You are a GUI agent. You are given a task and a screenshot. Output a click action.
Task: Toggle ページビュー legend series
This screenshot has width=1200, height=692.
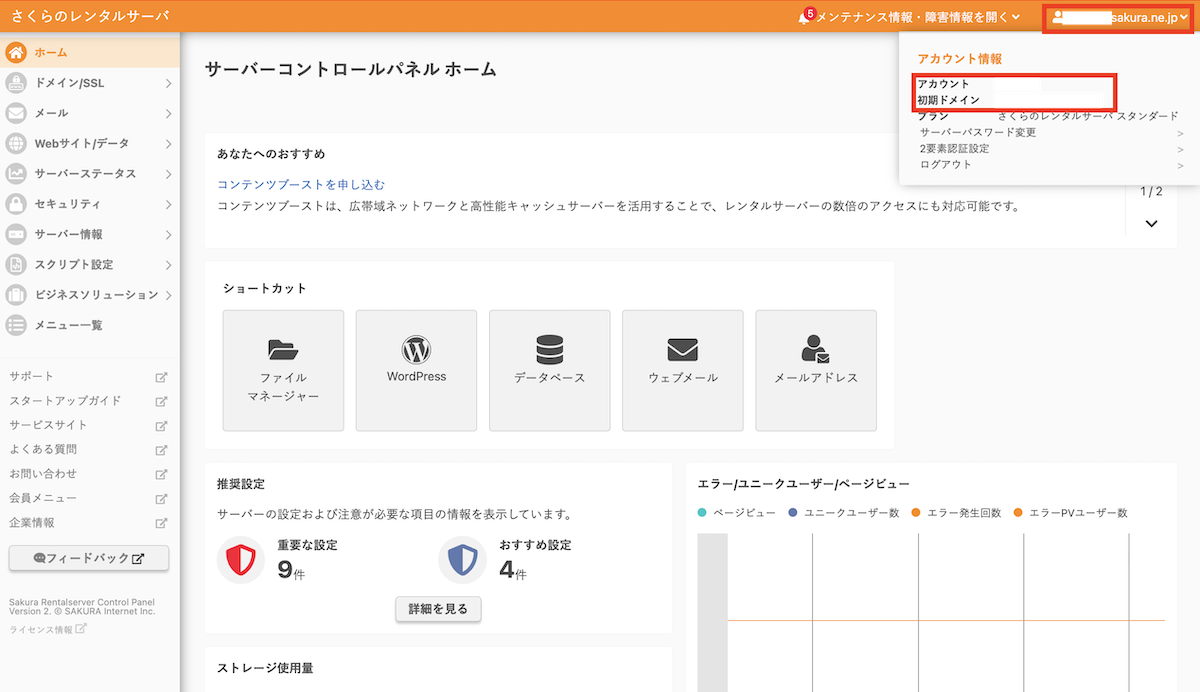pyautogui.click(x=736, y=513)
